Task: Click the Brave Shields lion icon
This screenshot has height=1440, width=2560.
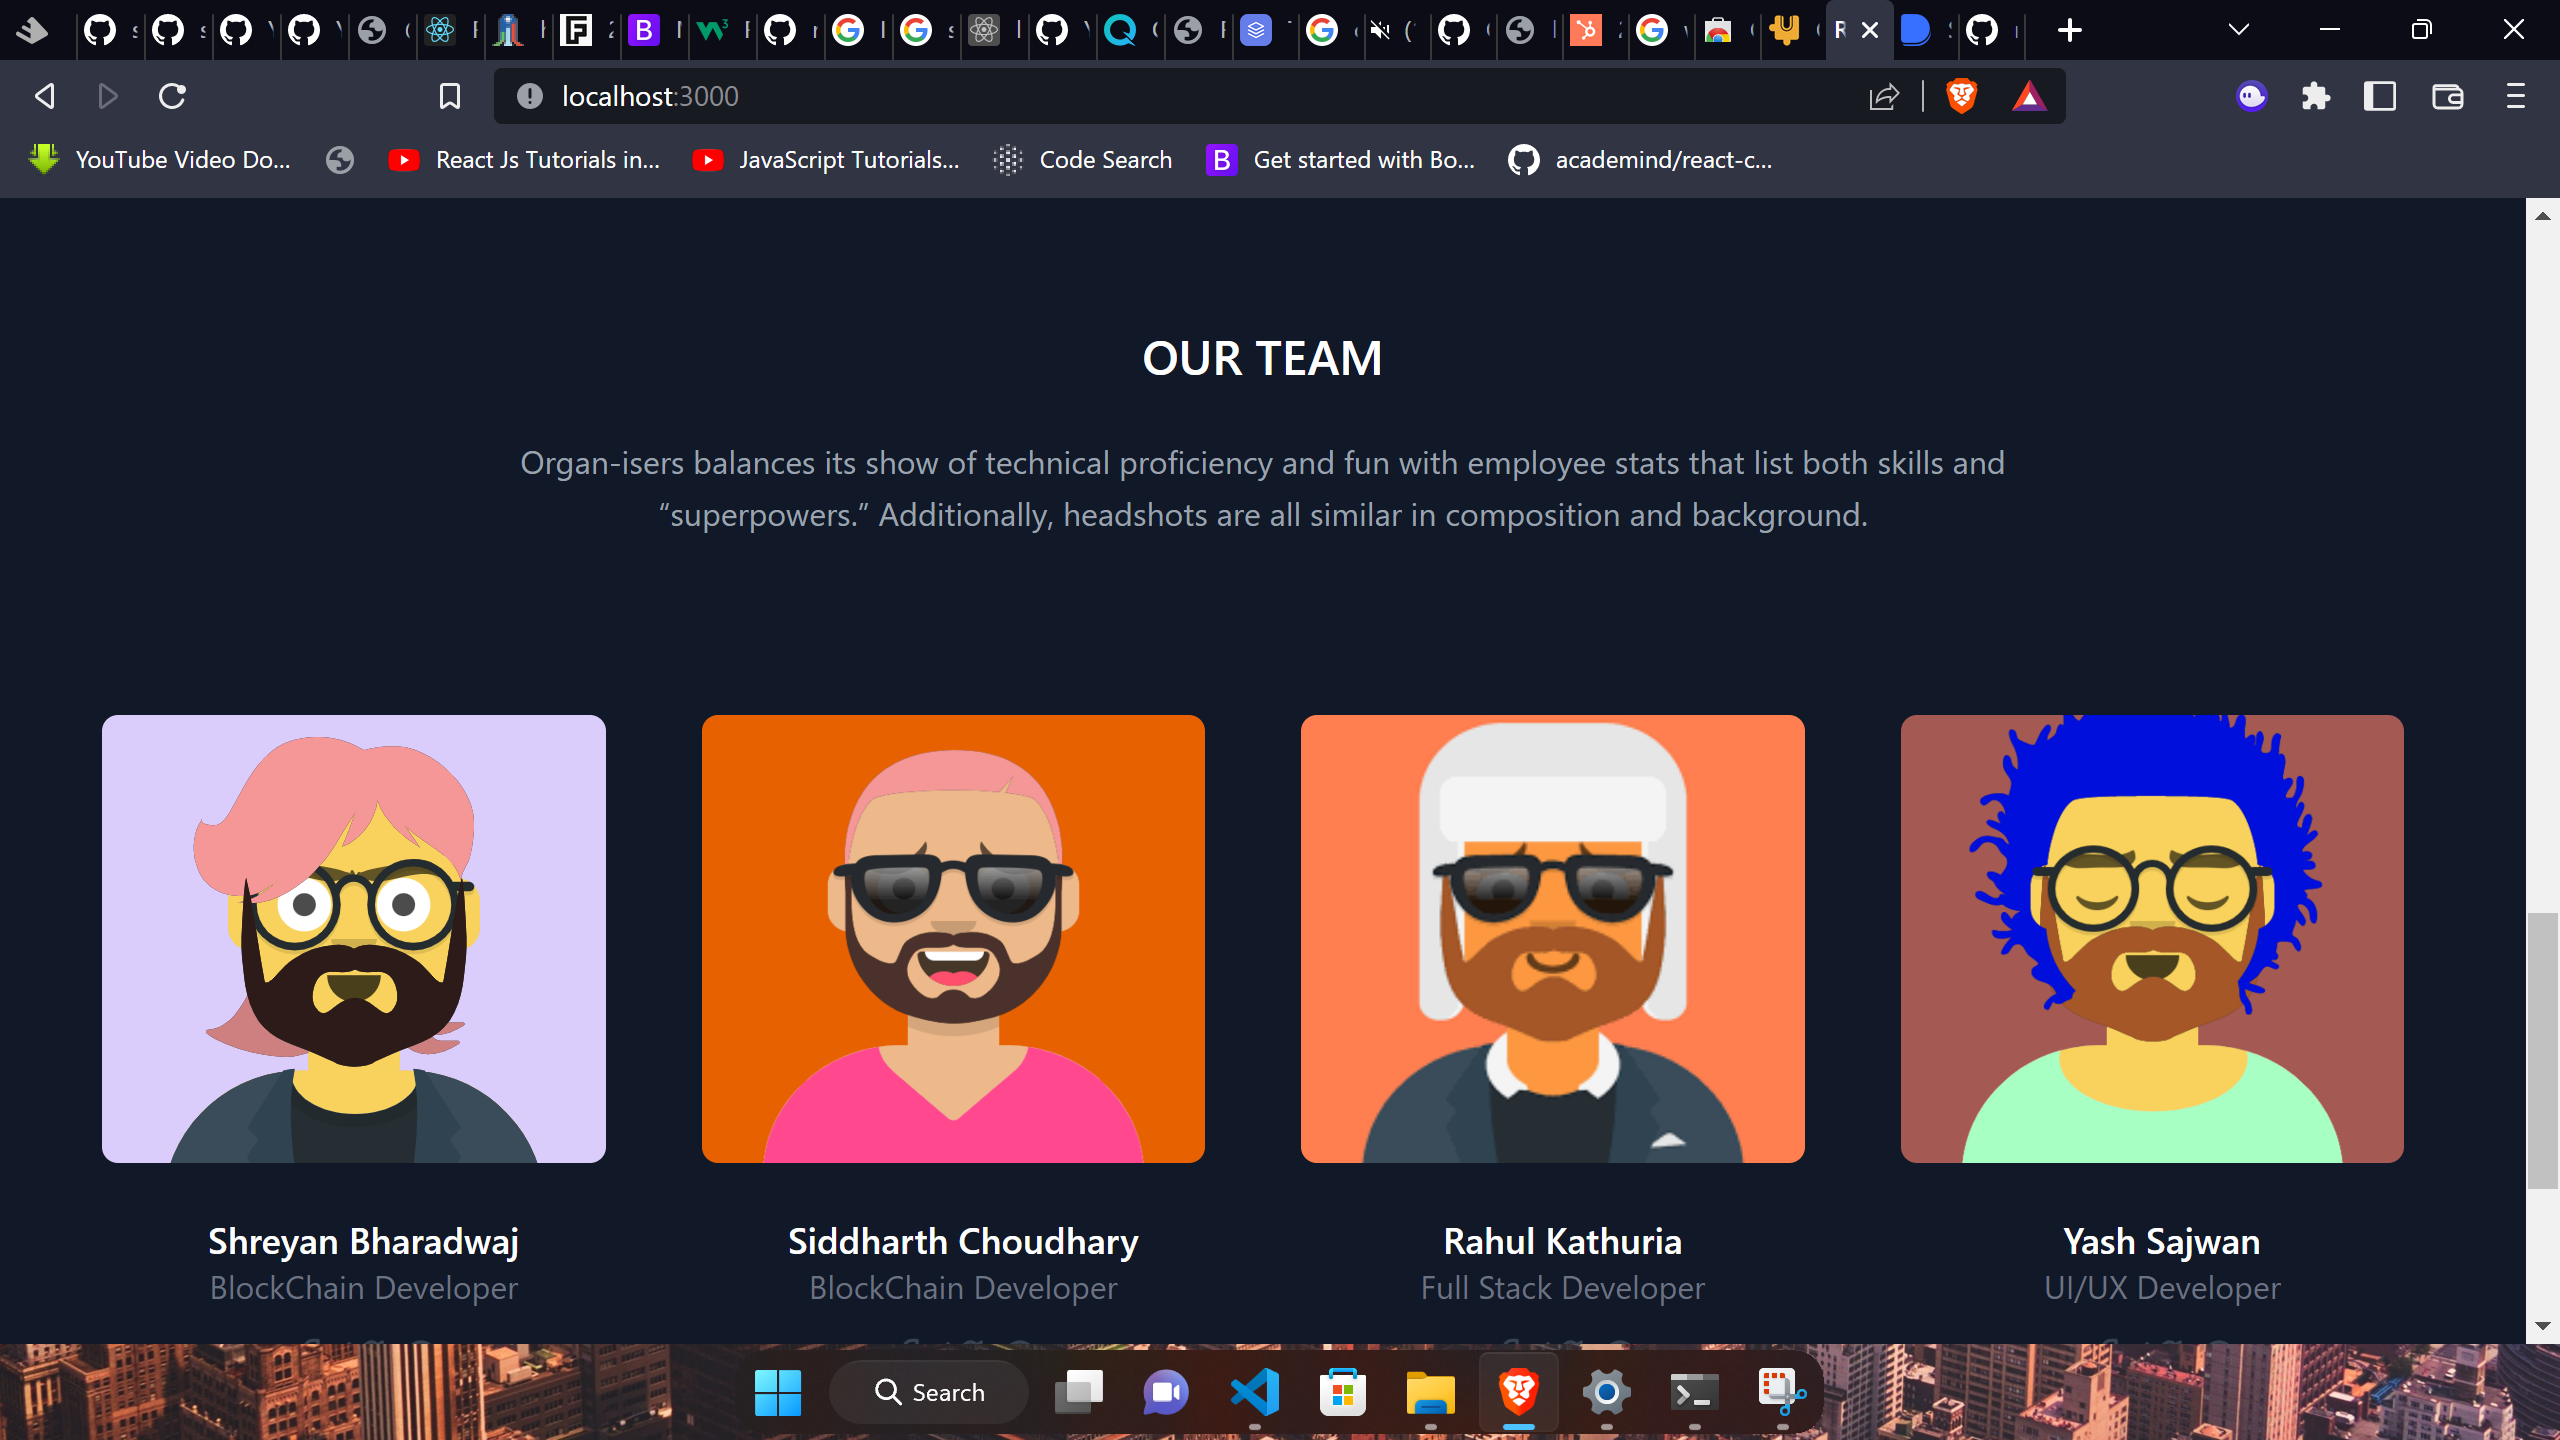Action: tap(1961, 96)
